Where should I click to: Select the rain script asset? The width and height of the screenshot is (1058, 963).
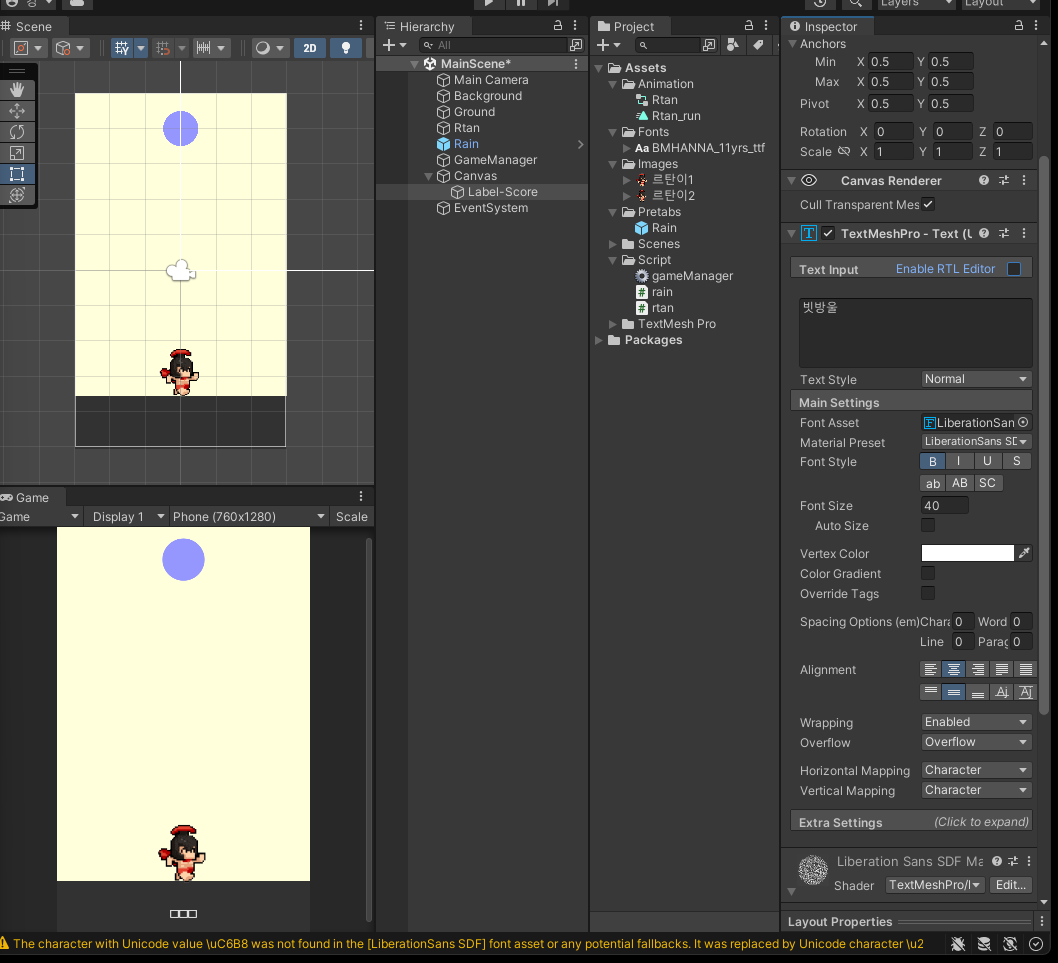[662, 292]
